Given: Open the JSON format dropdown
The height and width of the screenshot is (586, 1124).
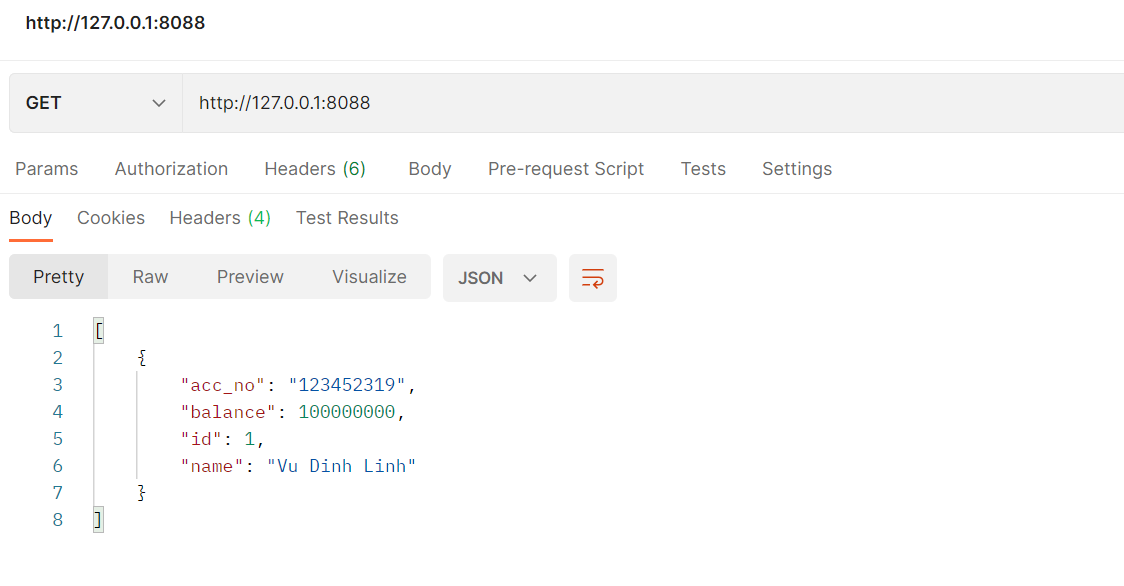Looking at the screenshot, I should click(499, 277).
